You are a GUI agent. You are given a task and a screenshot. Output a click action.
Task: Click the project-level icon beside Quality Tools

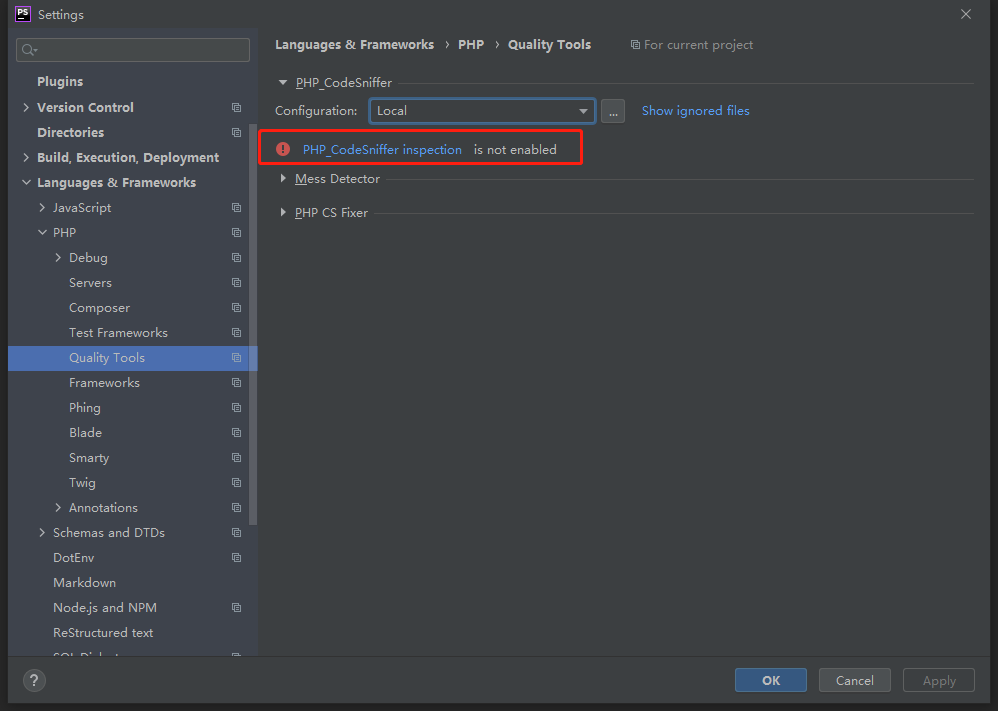[x=237, y=358]
